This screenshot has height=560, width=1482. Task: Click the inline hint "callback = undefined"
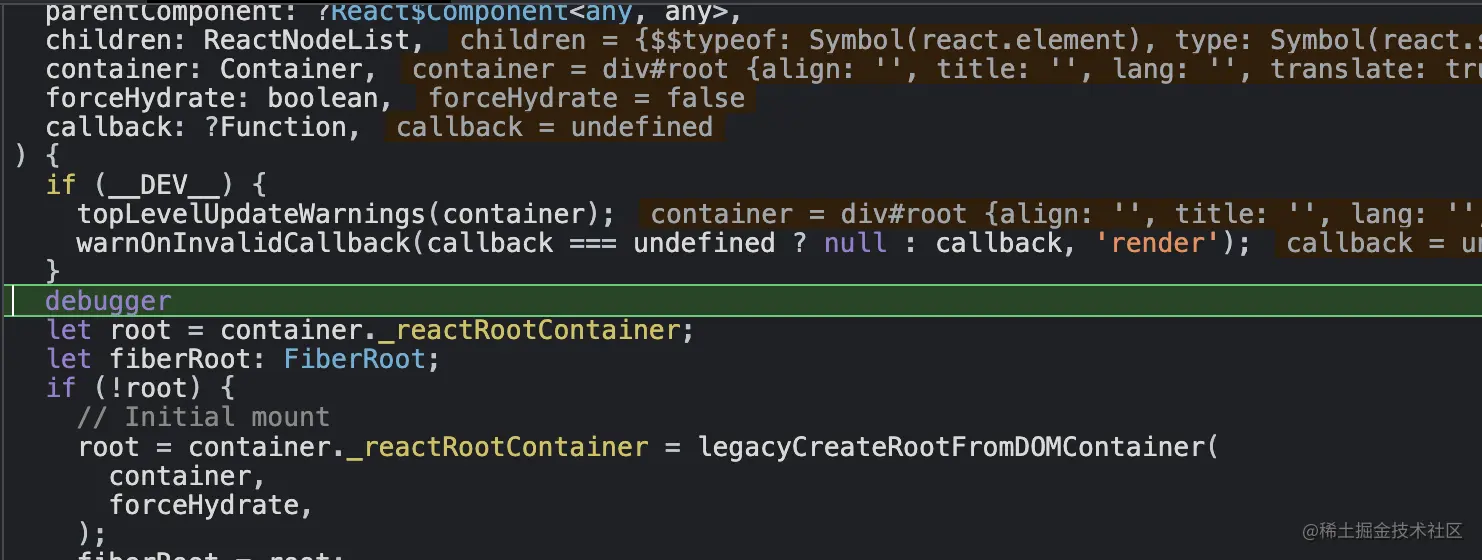tap(554, 127)
